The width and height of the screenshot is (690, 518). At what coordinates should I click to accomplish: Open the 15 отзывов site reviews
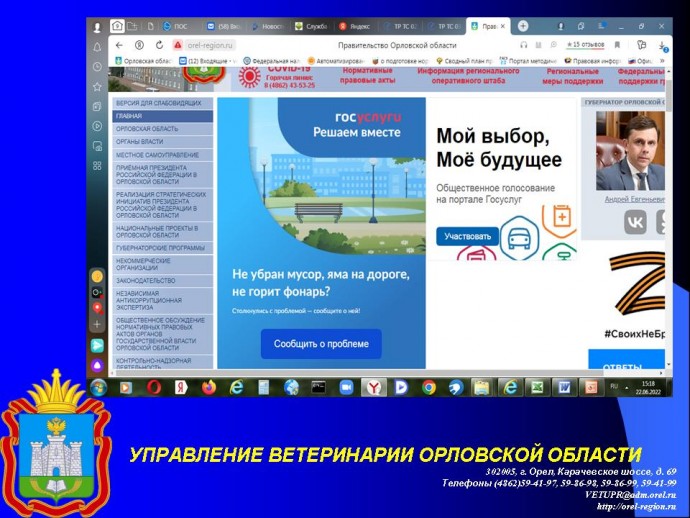pos(585,45)
